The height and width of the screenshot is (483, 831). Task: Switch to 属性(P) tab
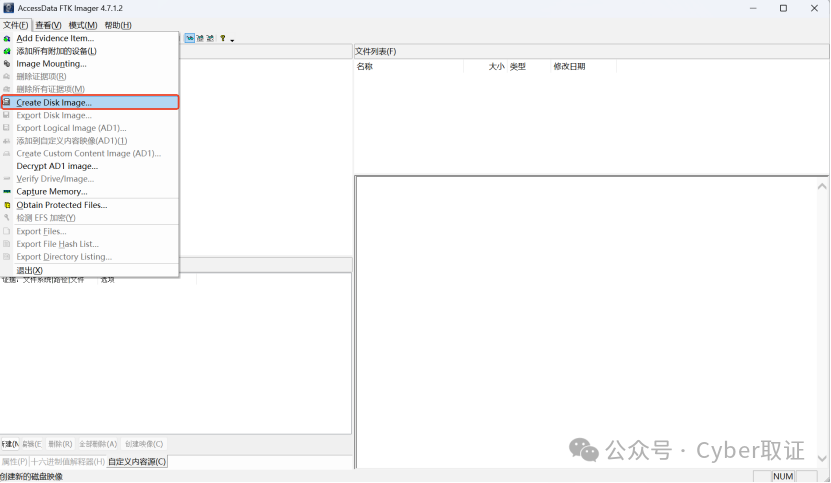coord(14,462)
